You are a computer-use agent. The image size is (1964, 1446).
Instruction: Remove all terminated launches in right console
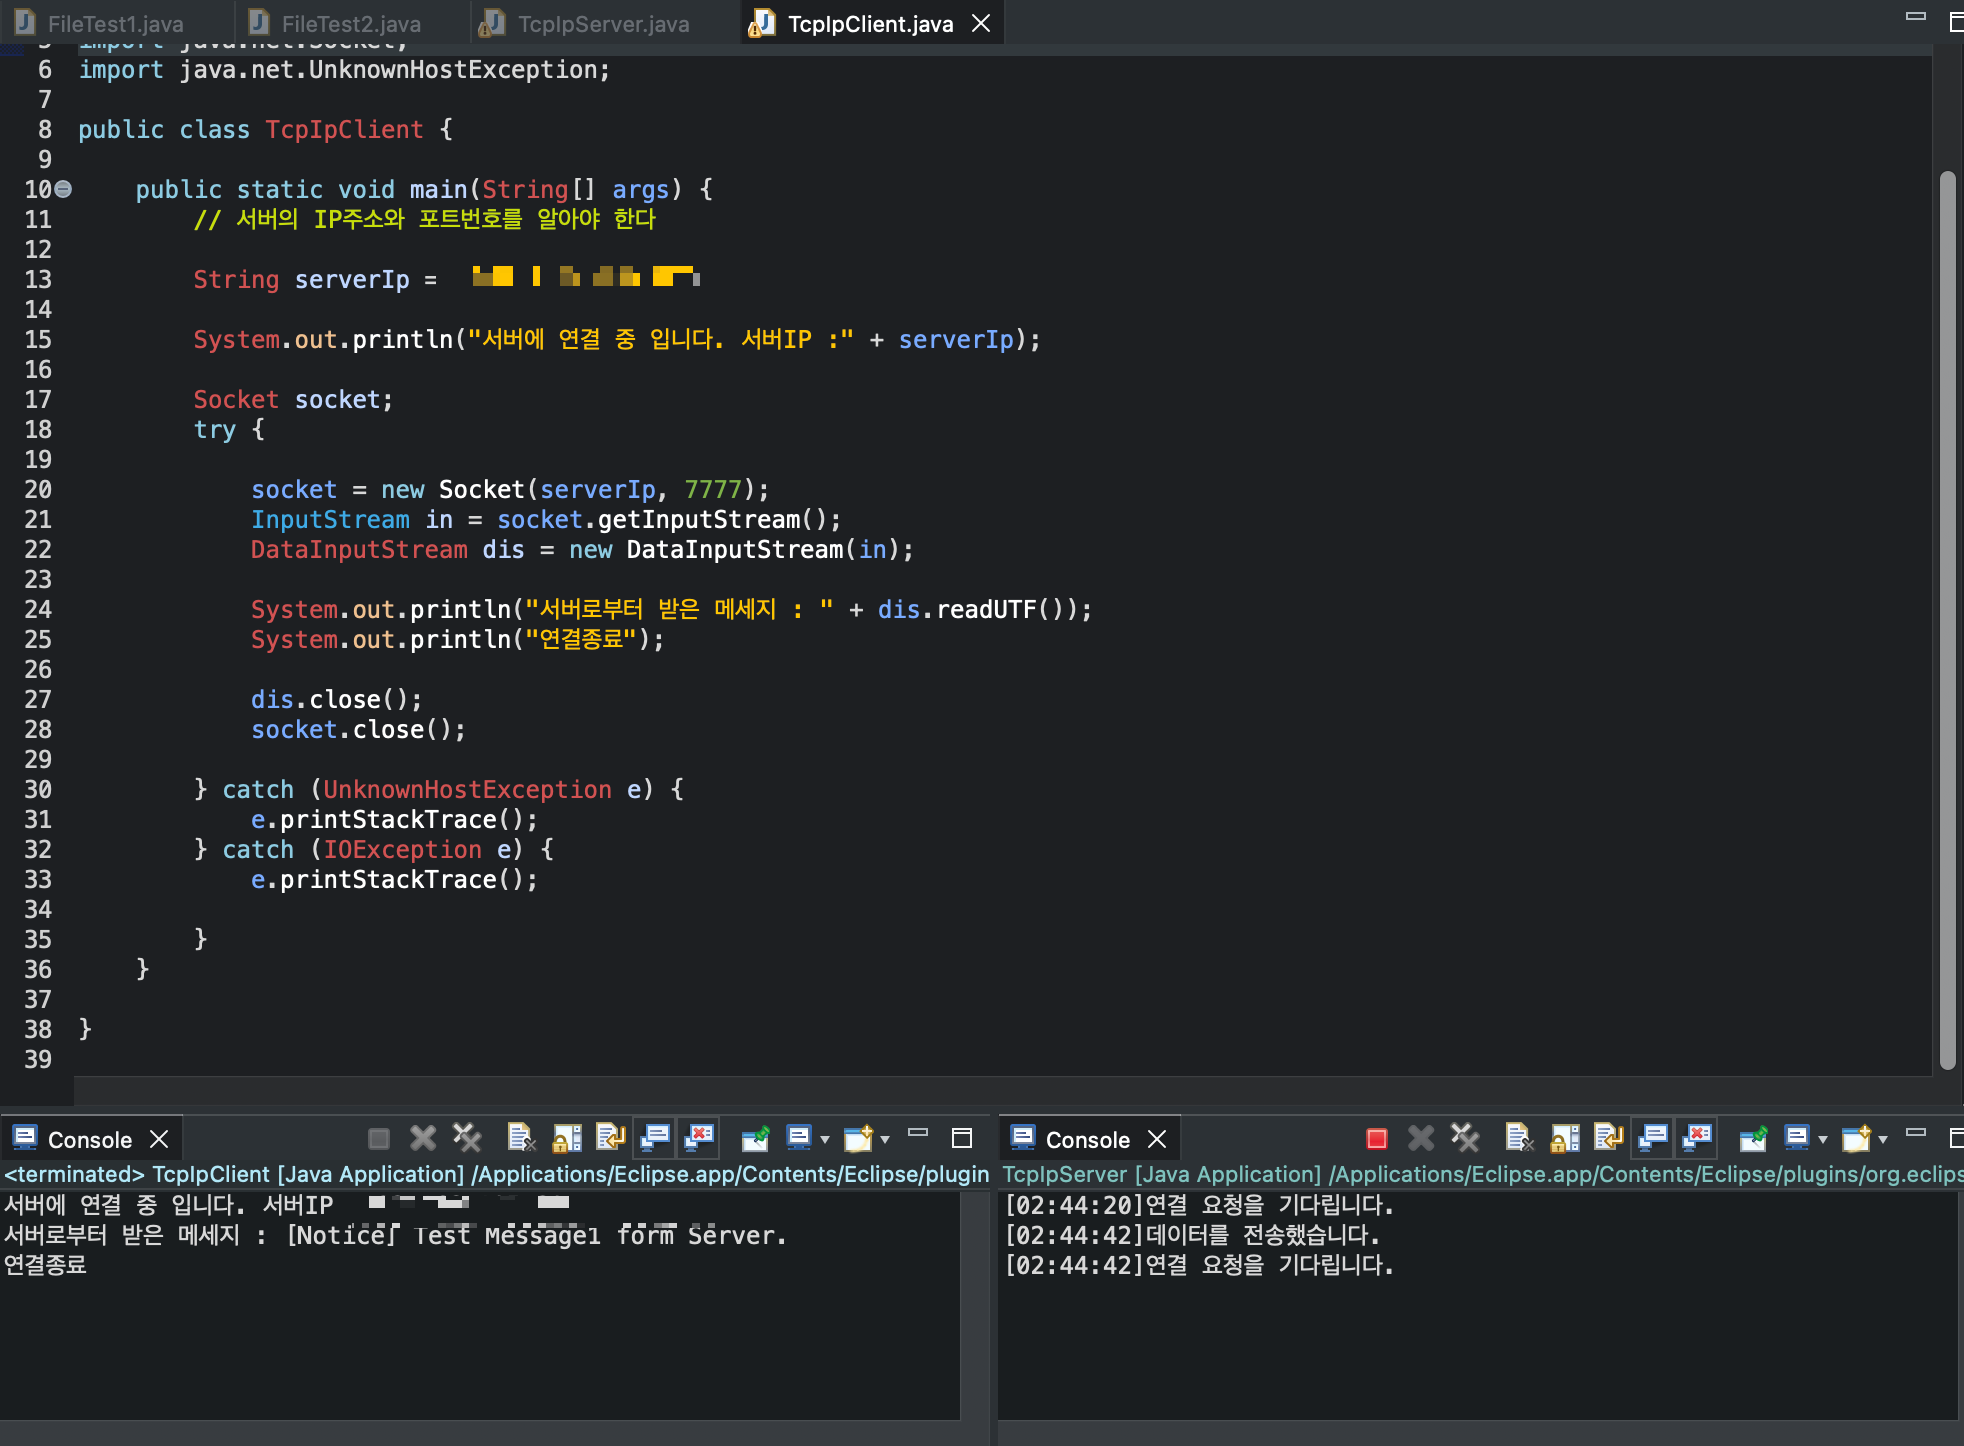[x=1464, y=1138]
